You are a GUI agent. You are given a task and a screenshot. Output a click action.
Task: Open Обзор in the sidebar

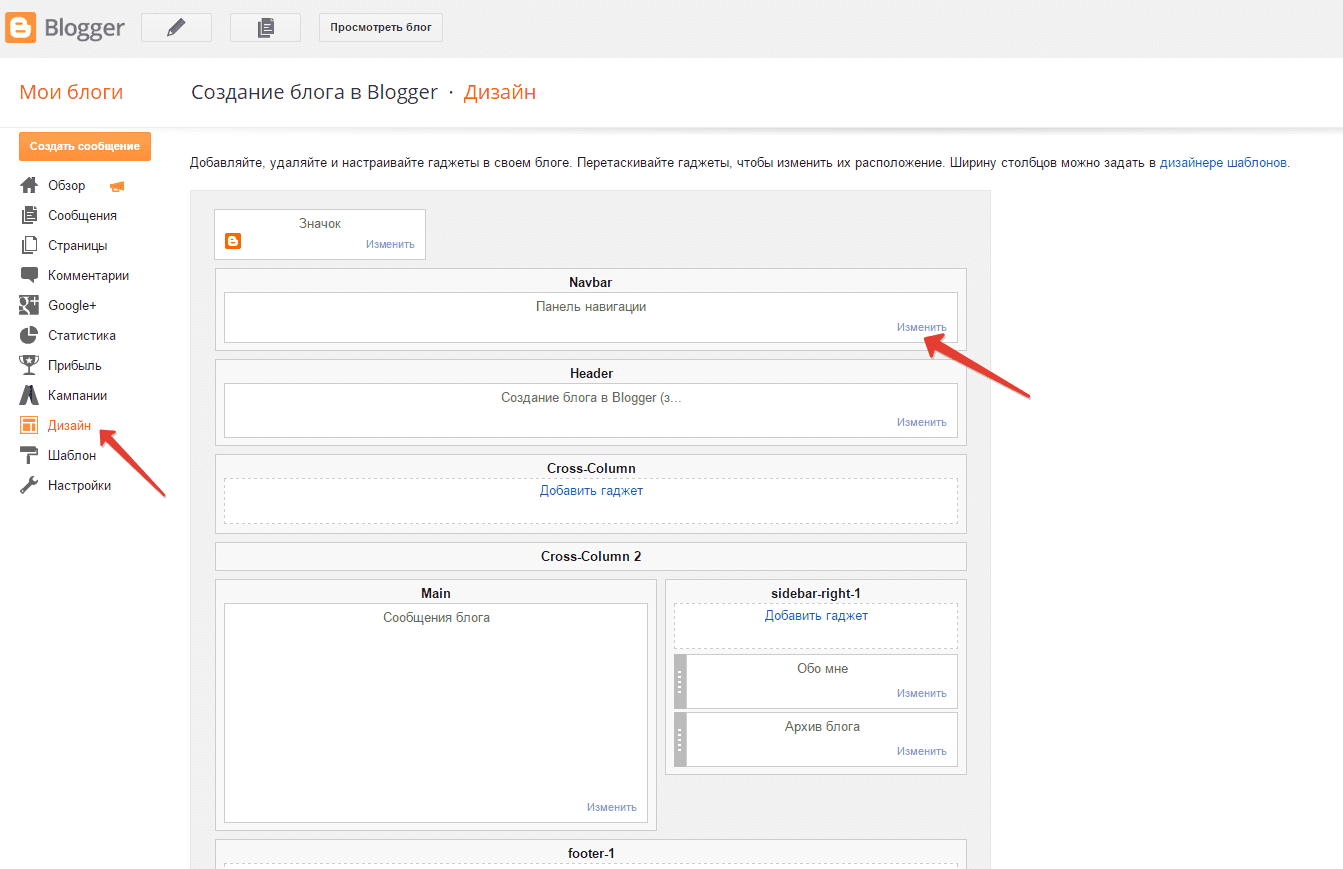67,186
